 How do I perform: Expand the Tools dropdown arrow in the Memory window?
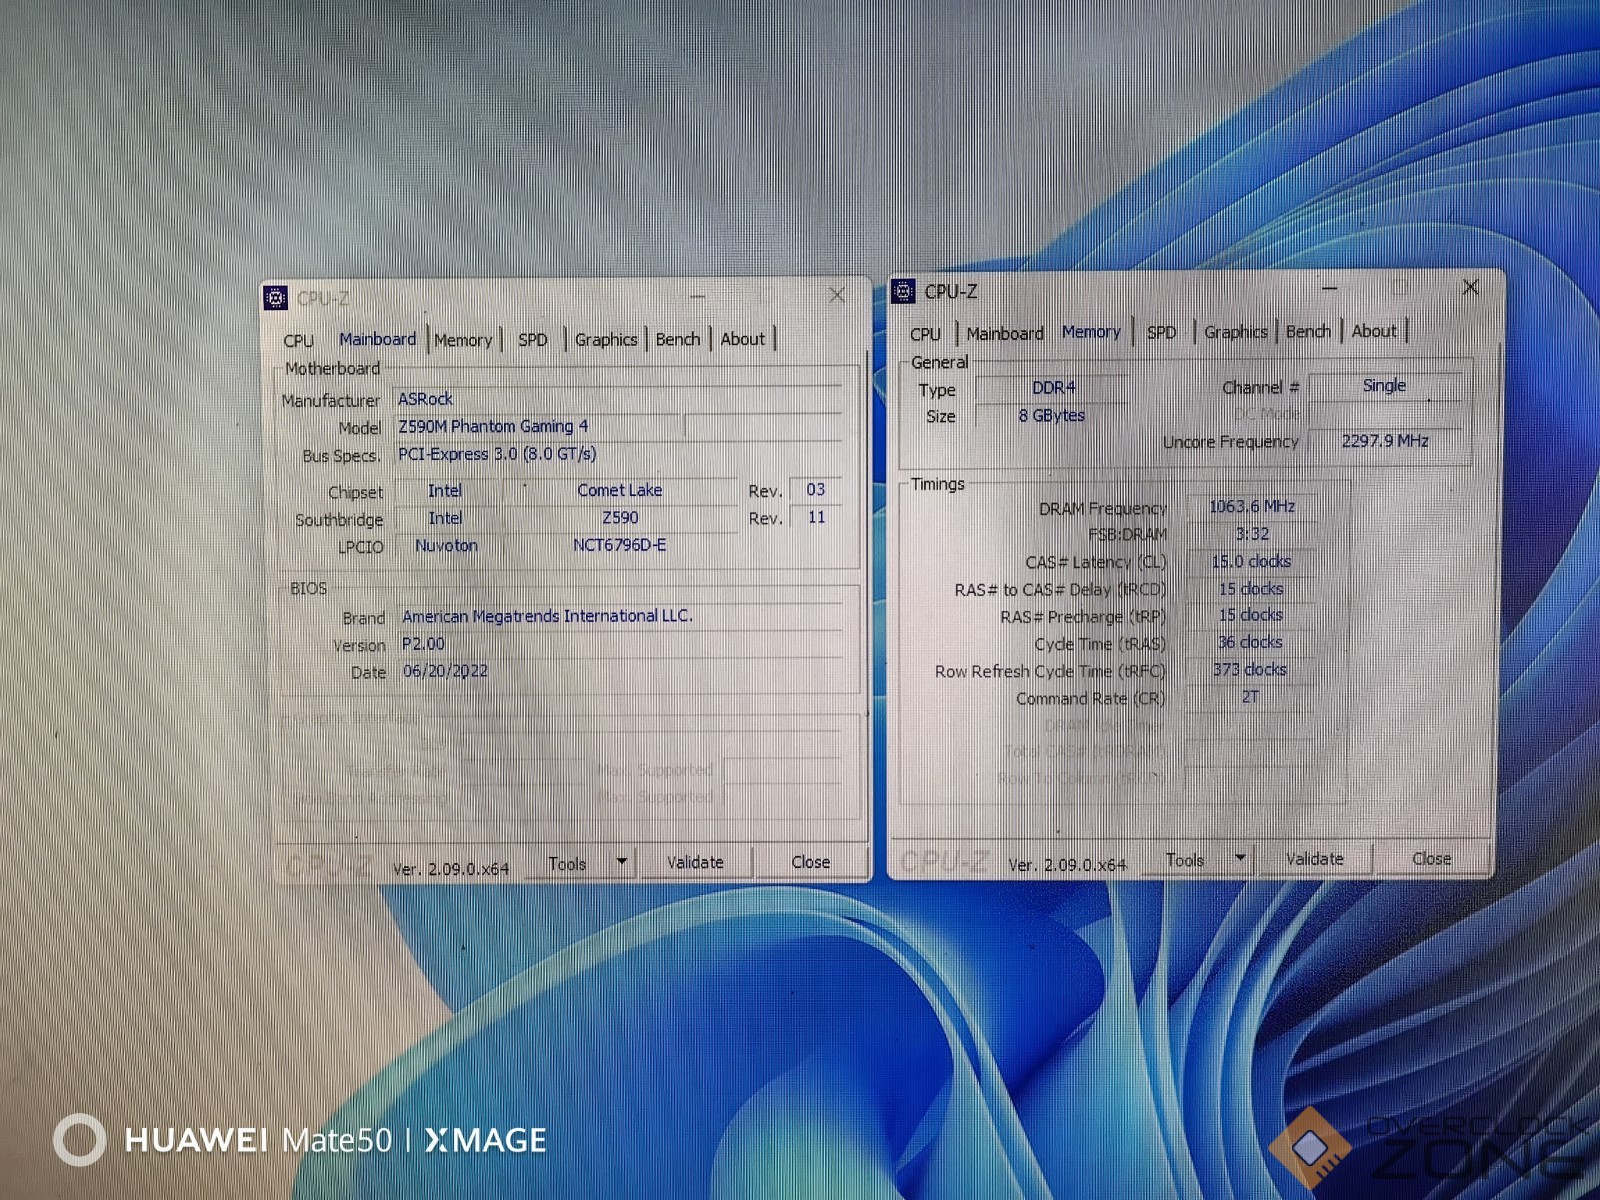1240,858
